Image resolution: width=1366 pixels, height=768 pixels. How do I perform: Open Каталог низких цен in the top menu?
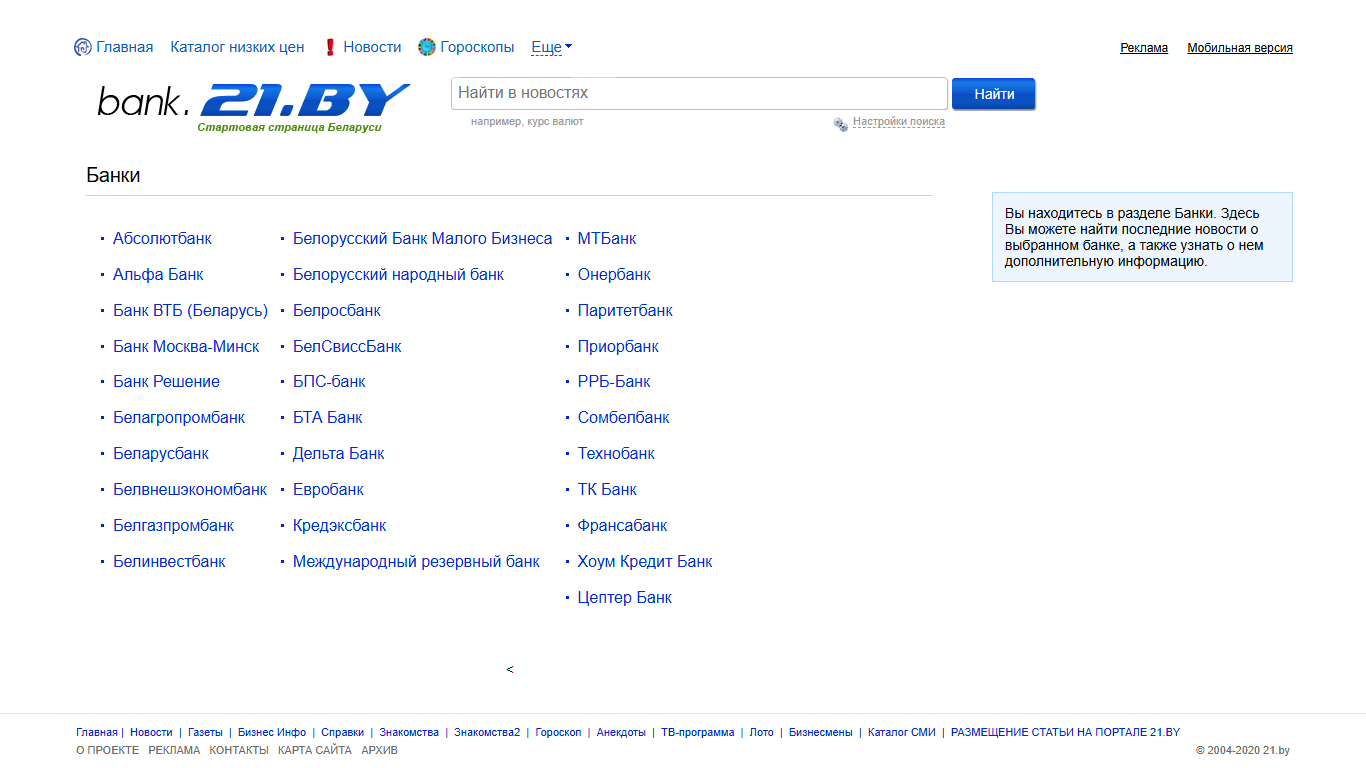point(237,47)
